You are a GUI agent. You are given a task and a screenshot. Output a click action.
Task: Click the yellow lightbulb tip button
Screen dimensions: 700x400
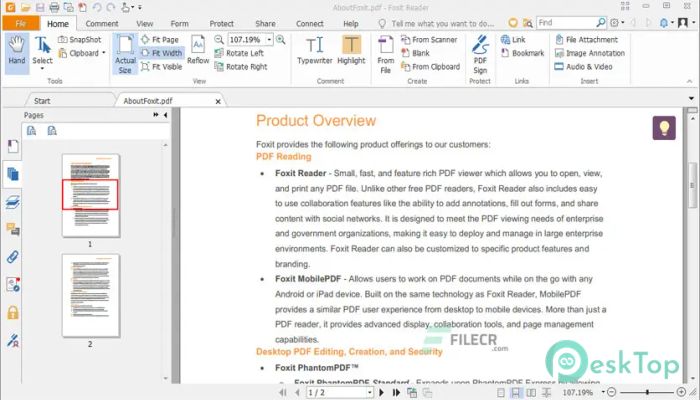[664, 128]
